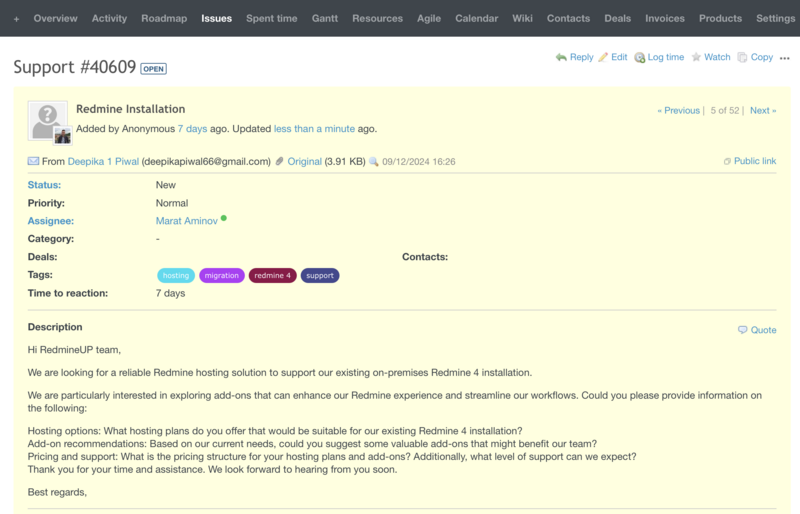Image resolution: width=800 pixels, height=514 pixels.
Task: Click the Edit pencil icon
Action: [x=603, y=57]
